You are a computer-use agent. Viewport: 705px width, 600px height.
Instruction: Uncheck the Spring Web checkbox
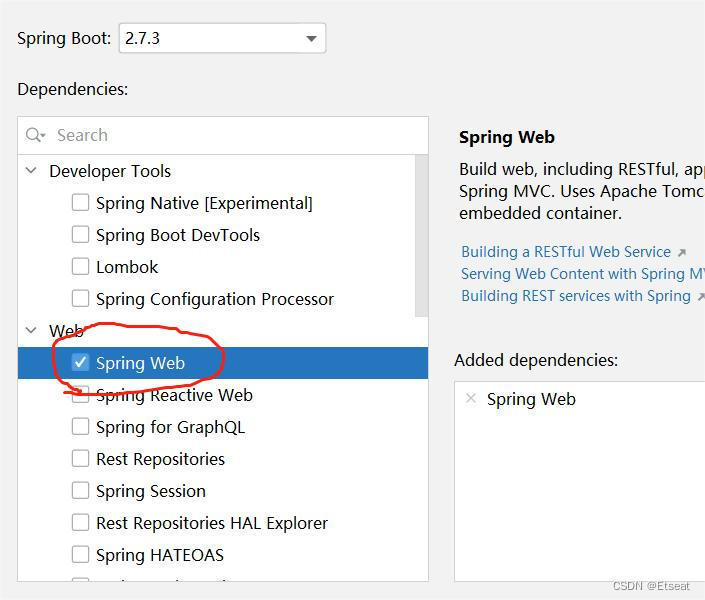(x=80, y=363)
